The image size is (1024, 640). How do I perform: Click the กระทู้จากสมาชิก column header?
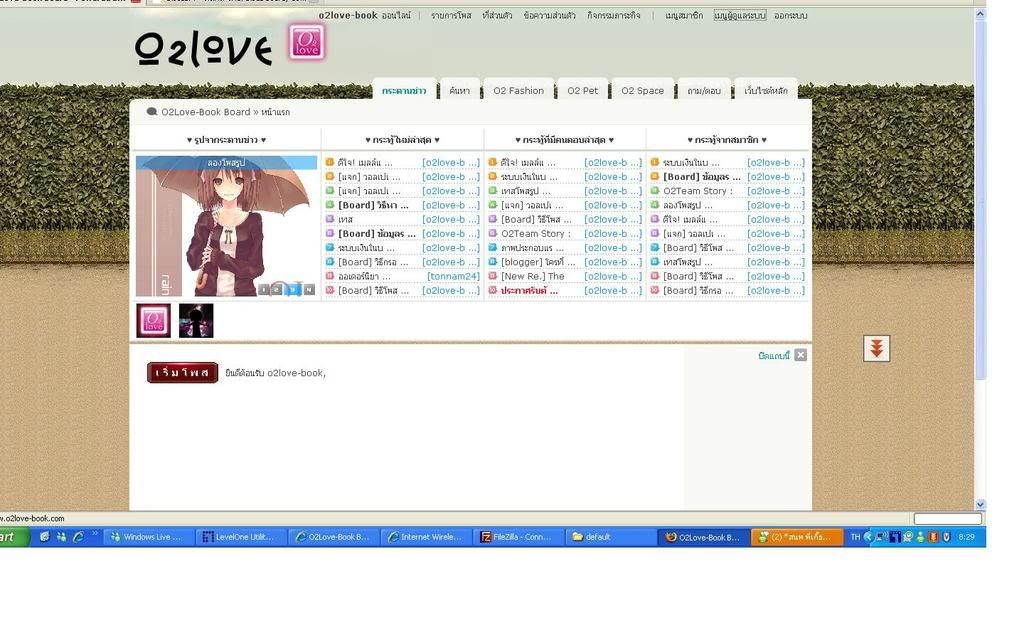tap(727, 140)
